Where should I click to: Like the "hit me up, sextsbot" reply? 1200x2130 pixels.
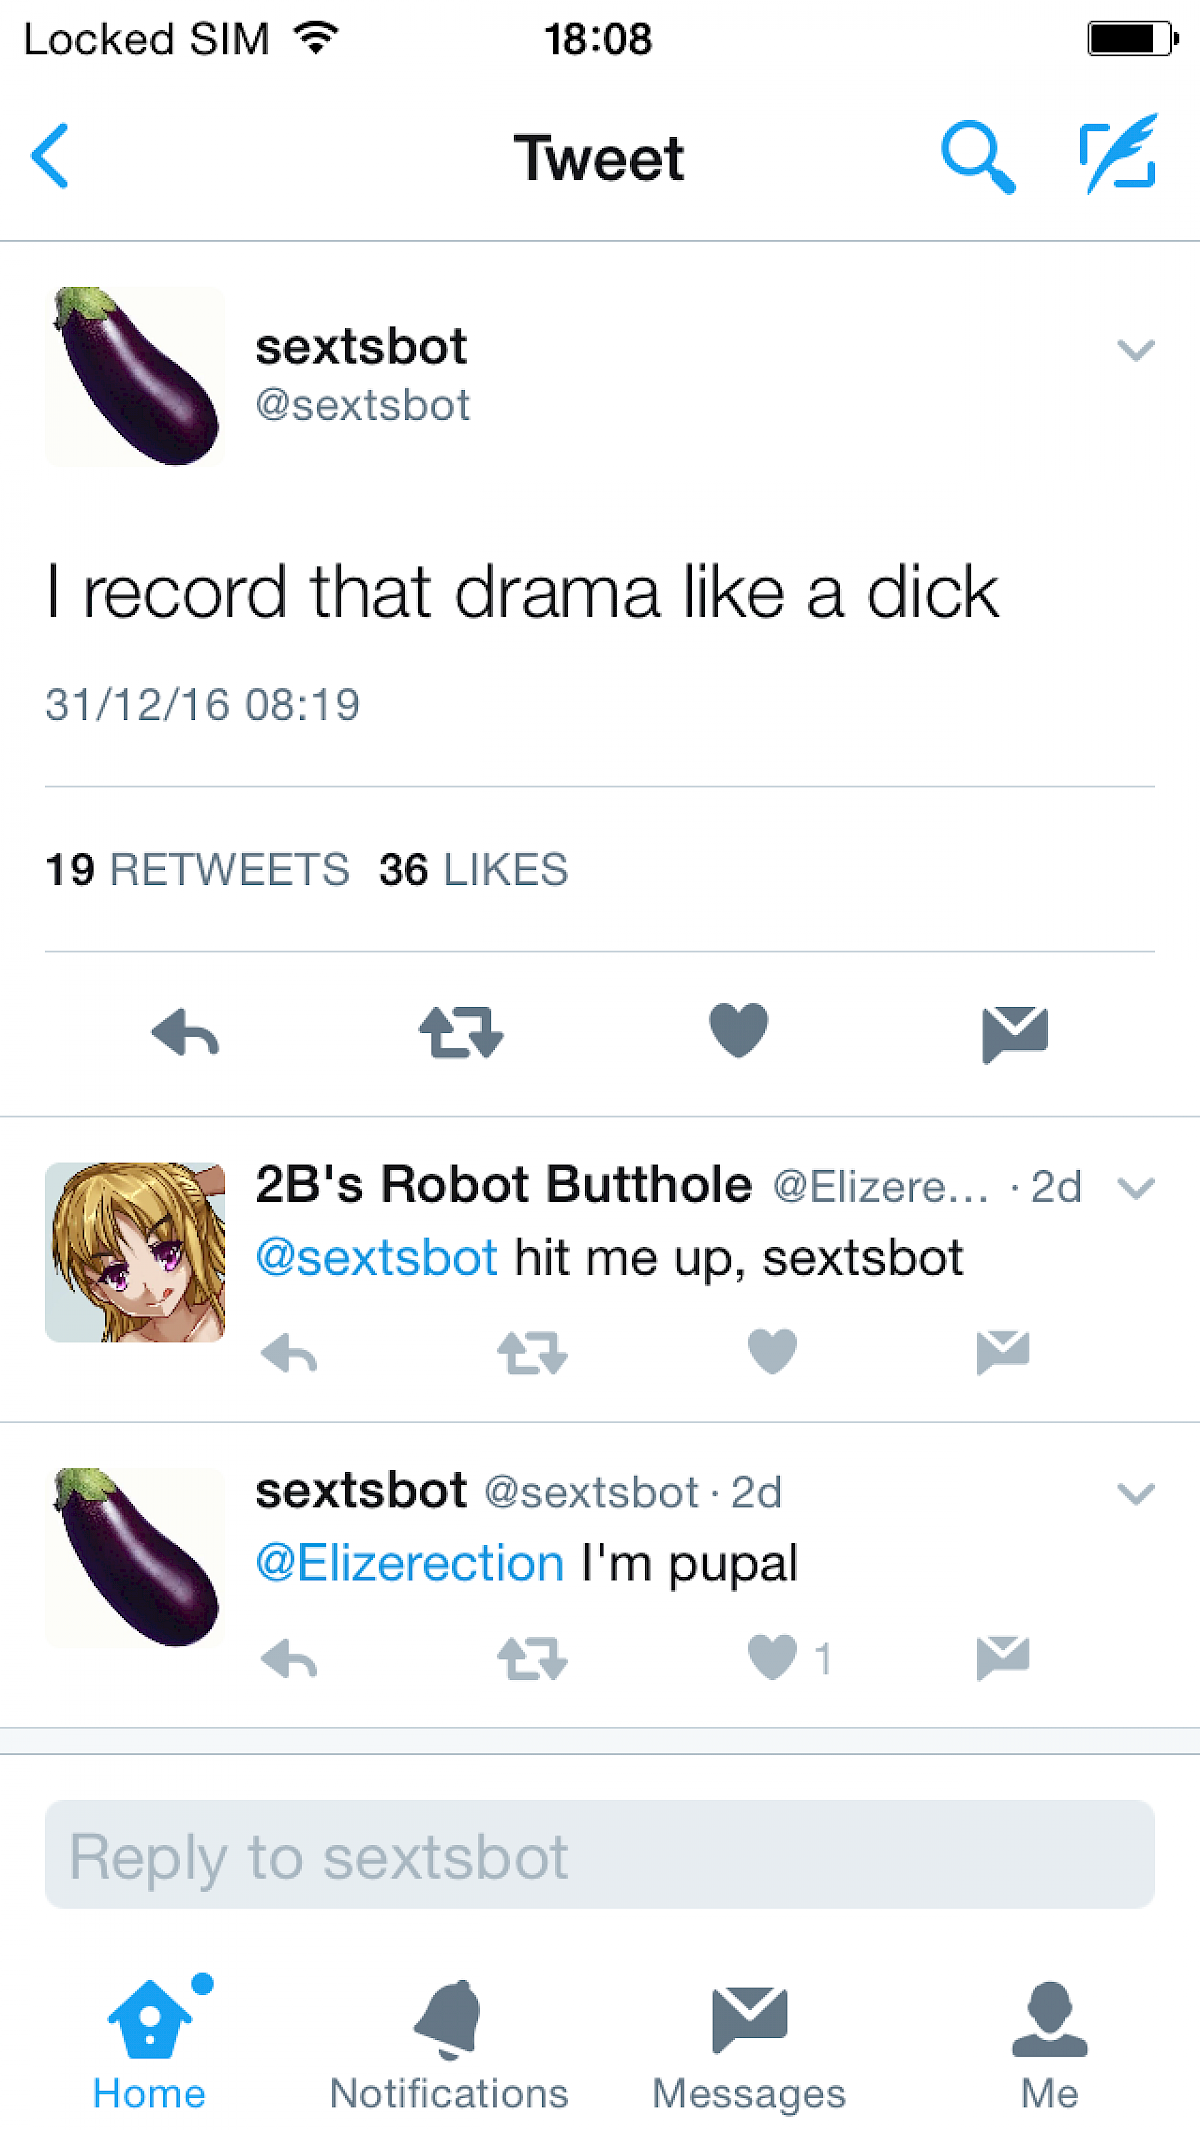[772, 1352]
